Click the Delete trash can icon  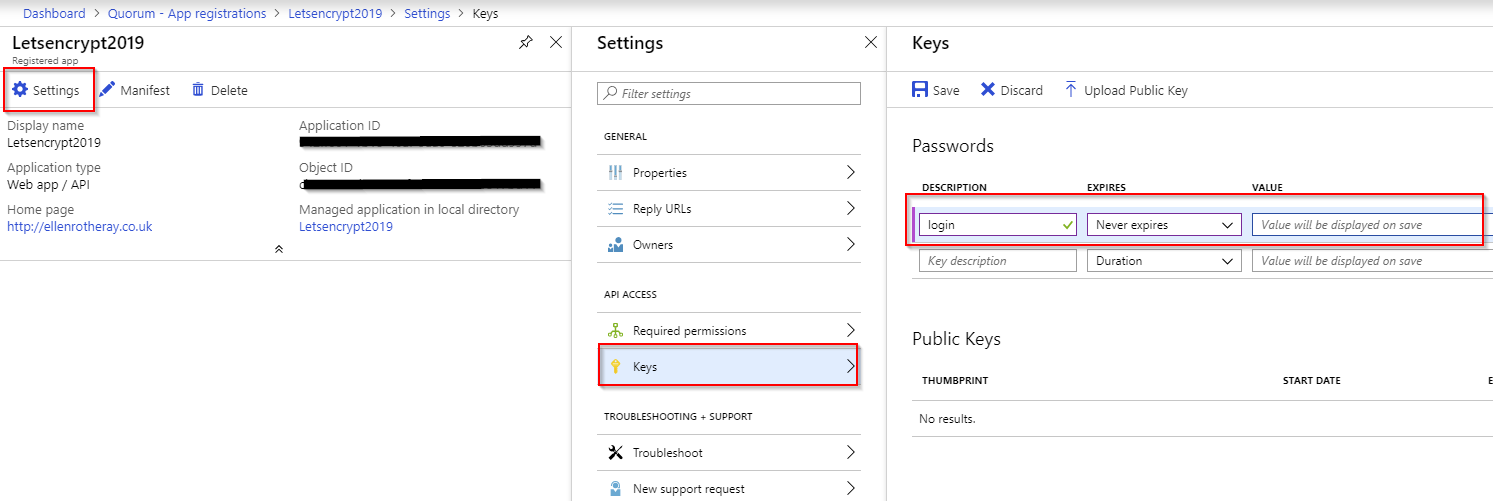click(x=198, y=90)
